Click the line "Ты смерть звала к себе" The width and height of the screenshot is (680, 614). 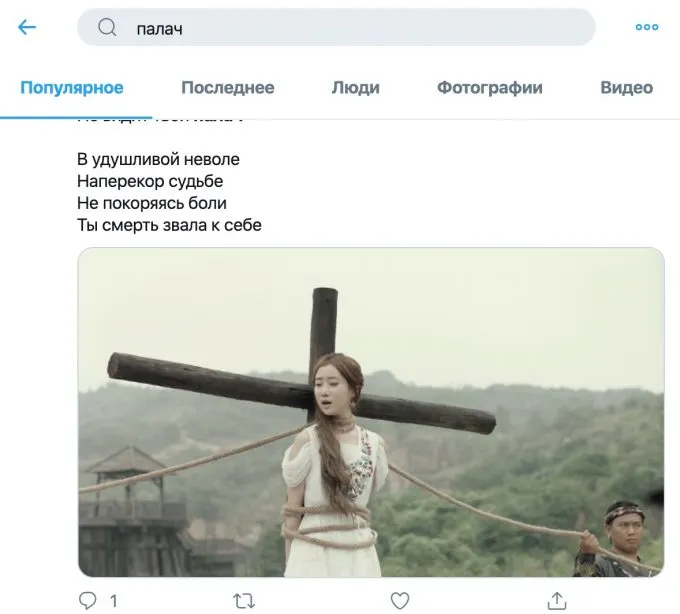(x=169, y=225)
